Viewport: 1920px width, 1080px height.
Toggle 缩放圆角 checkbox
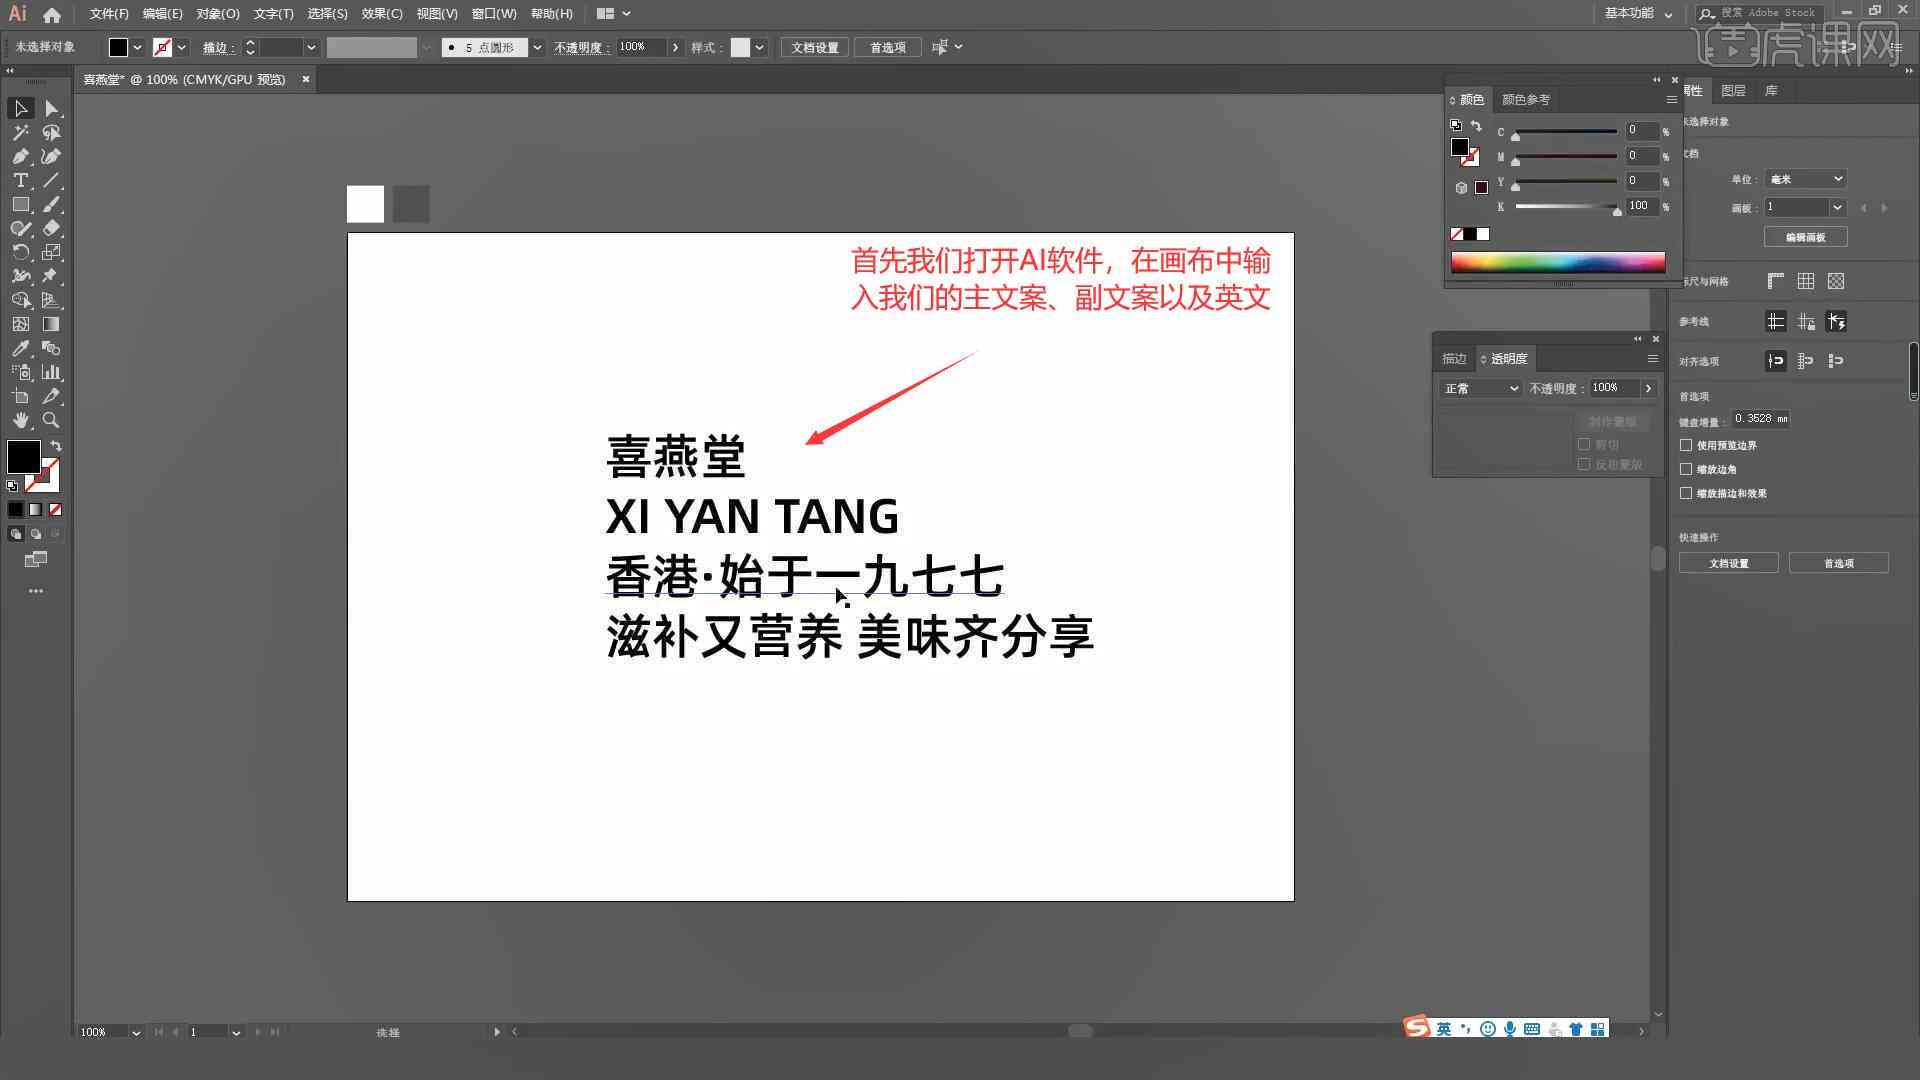point(1687,468)
